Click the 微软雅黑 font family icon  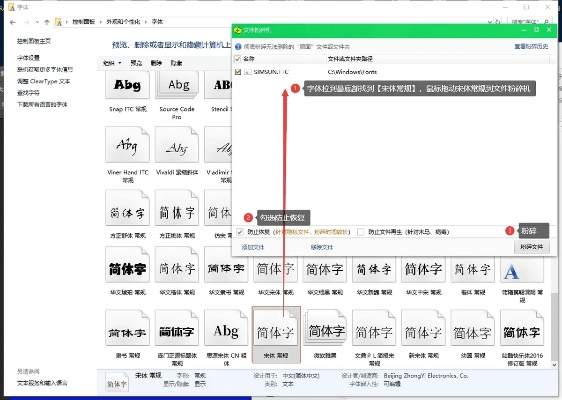coord(325,328)
